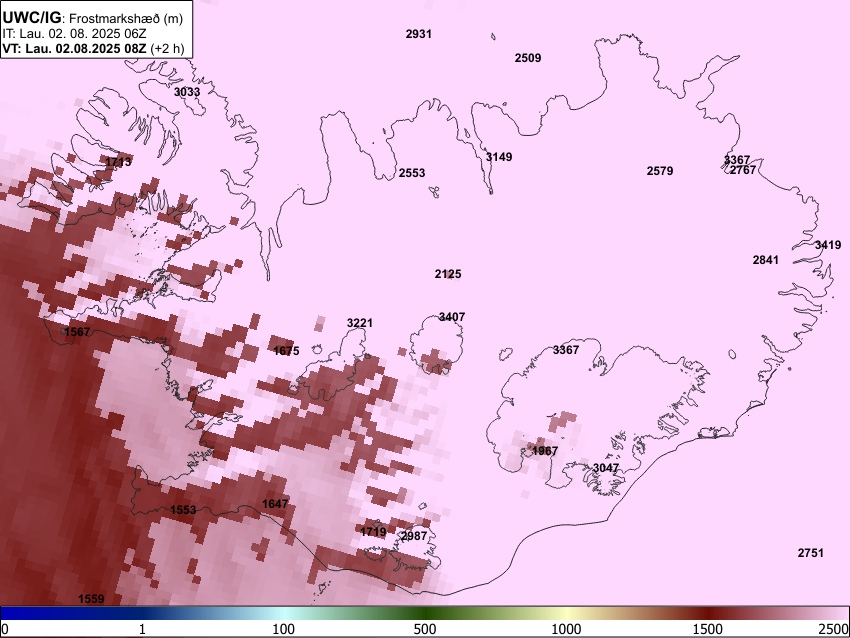Click the 3033 value on the map

pyautogui.click(x=187, y=92)
